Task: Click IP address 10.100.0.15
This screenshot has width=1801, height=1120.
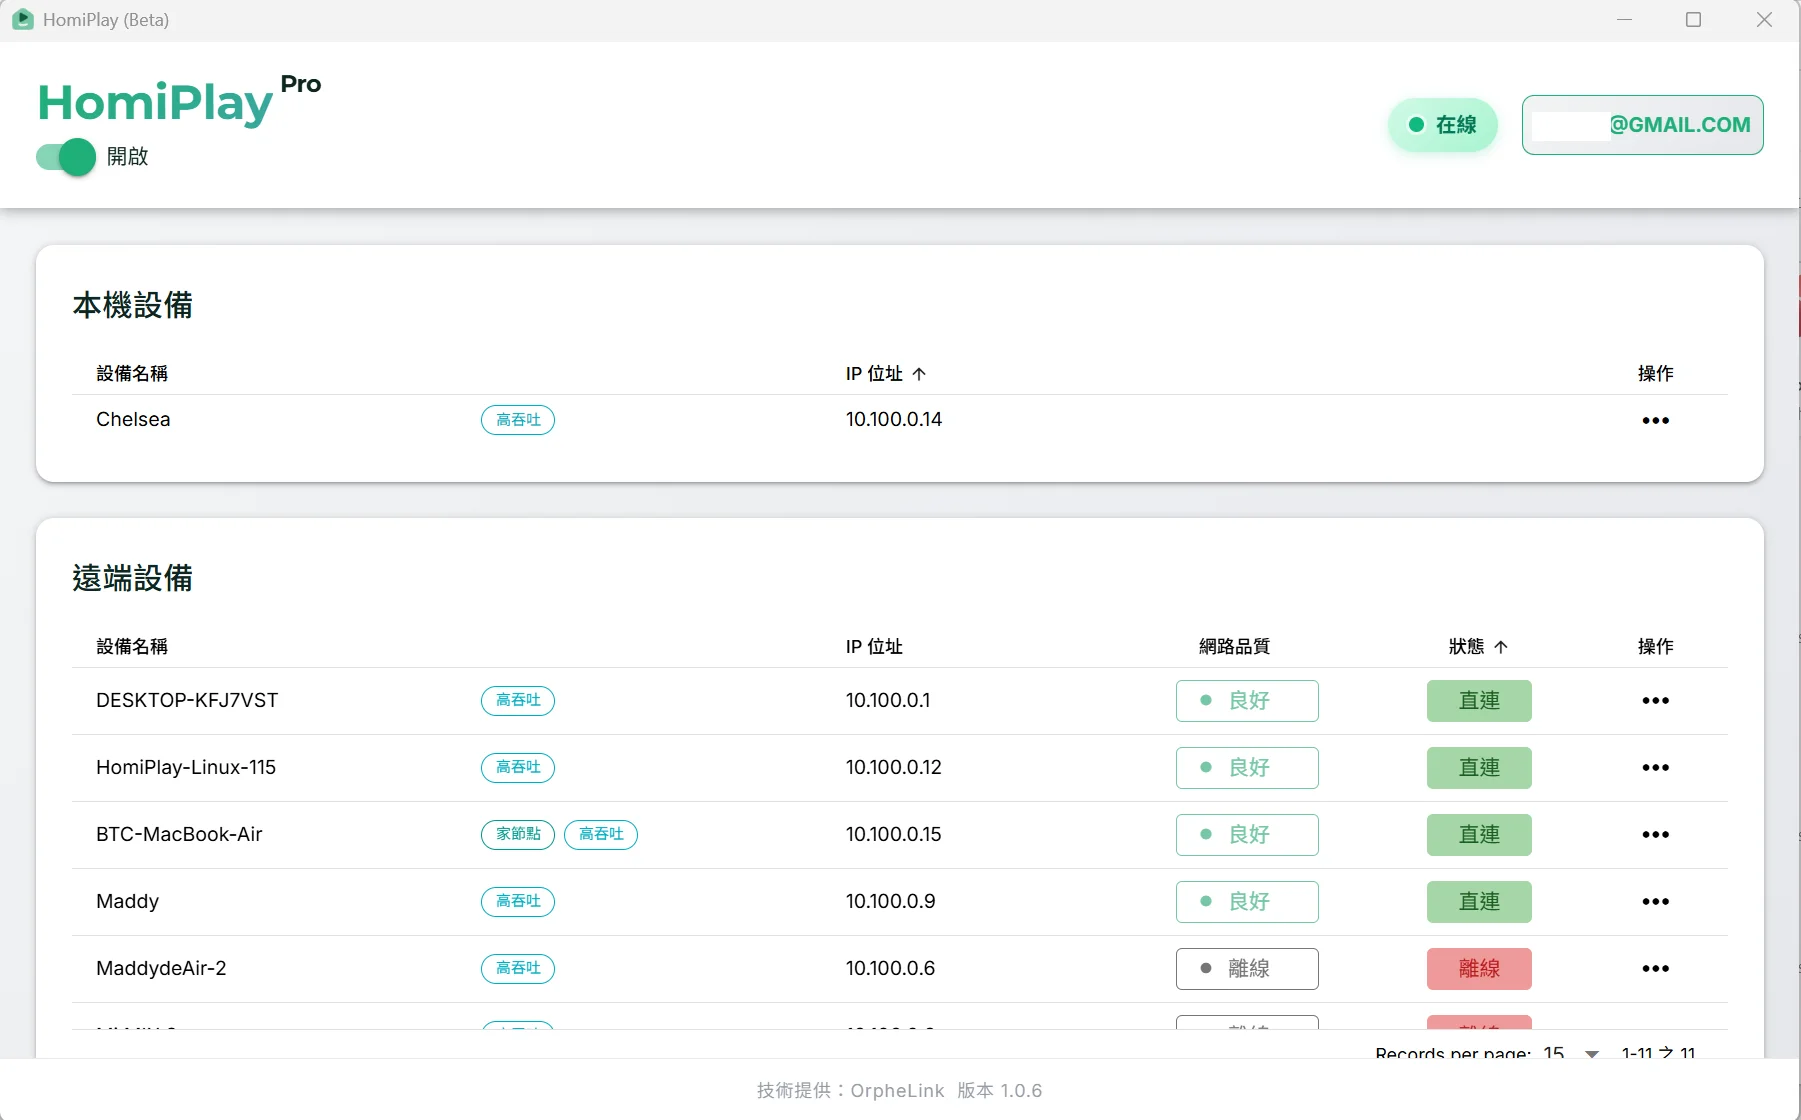Action: (894, 835)
